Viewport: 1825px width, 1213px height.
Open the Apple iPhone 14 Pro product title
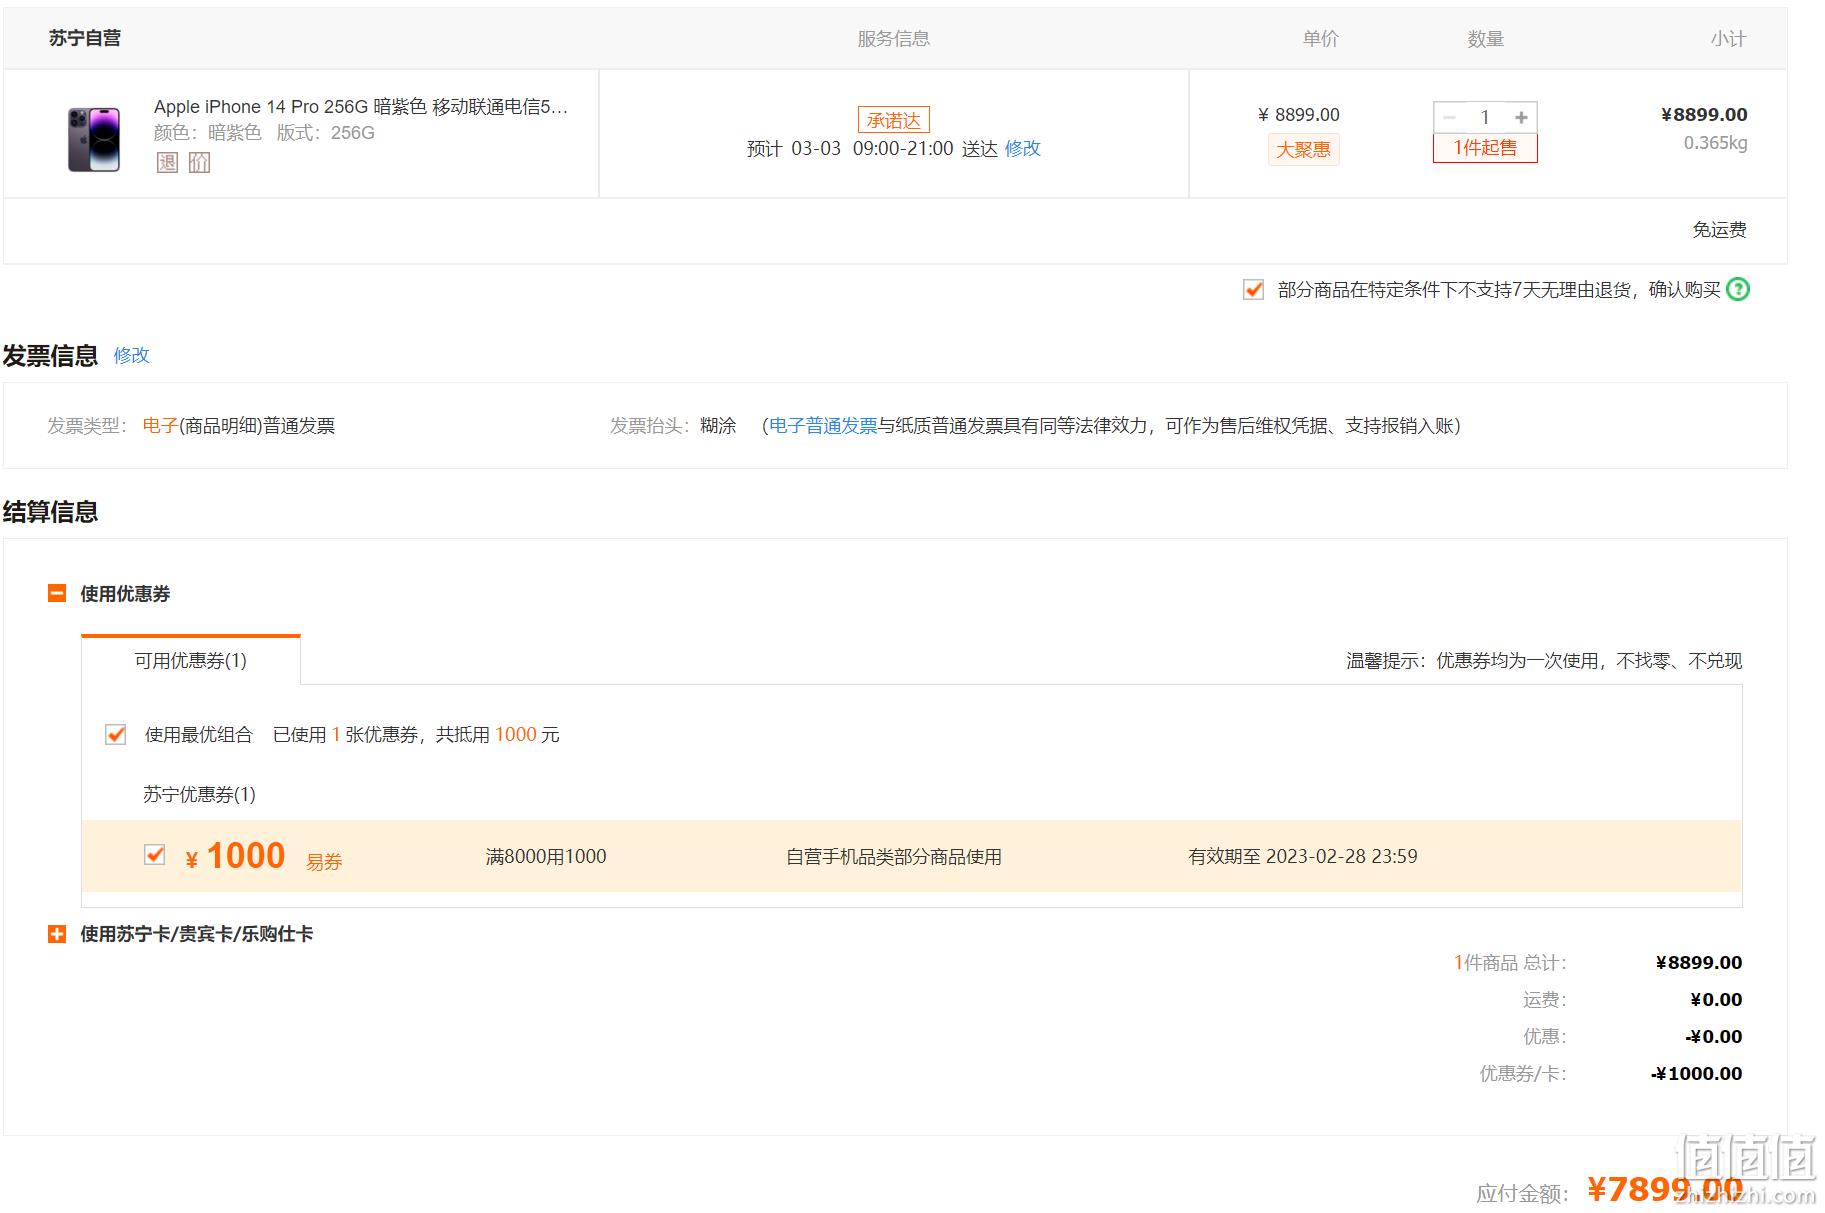(x=361, y=106)
